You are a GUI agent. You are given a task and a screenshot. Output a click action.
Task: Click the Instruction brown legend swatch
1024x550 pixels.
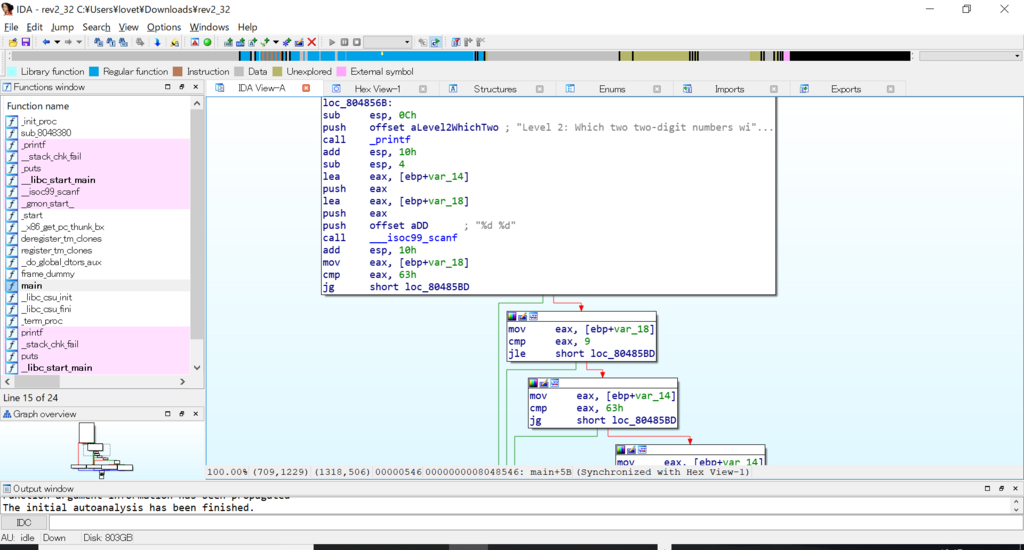(x=178, y=71)
